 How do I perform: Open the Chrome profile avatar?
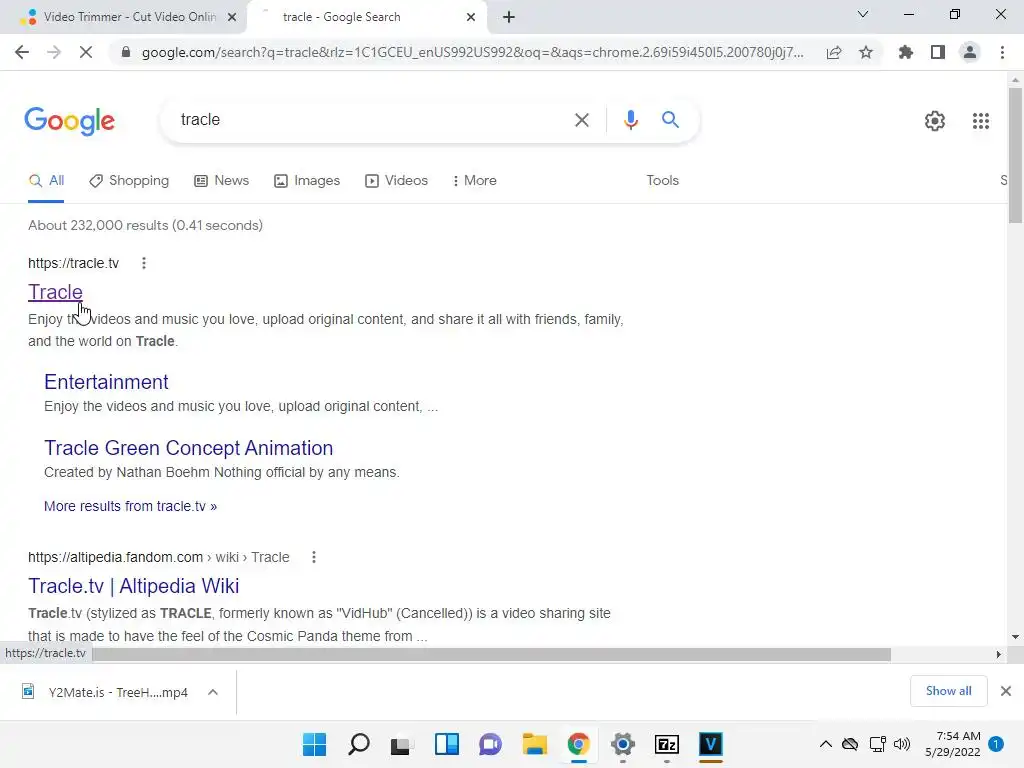(970, 52)
